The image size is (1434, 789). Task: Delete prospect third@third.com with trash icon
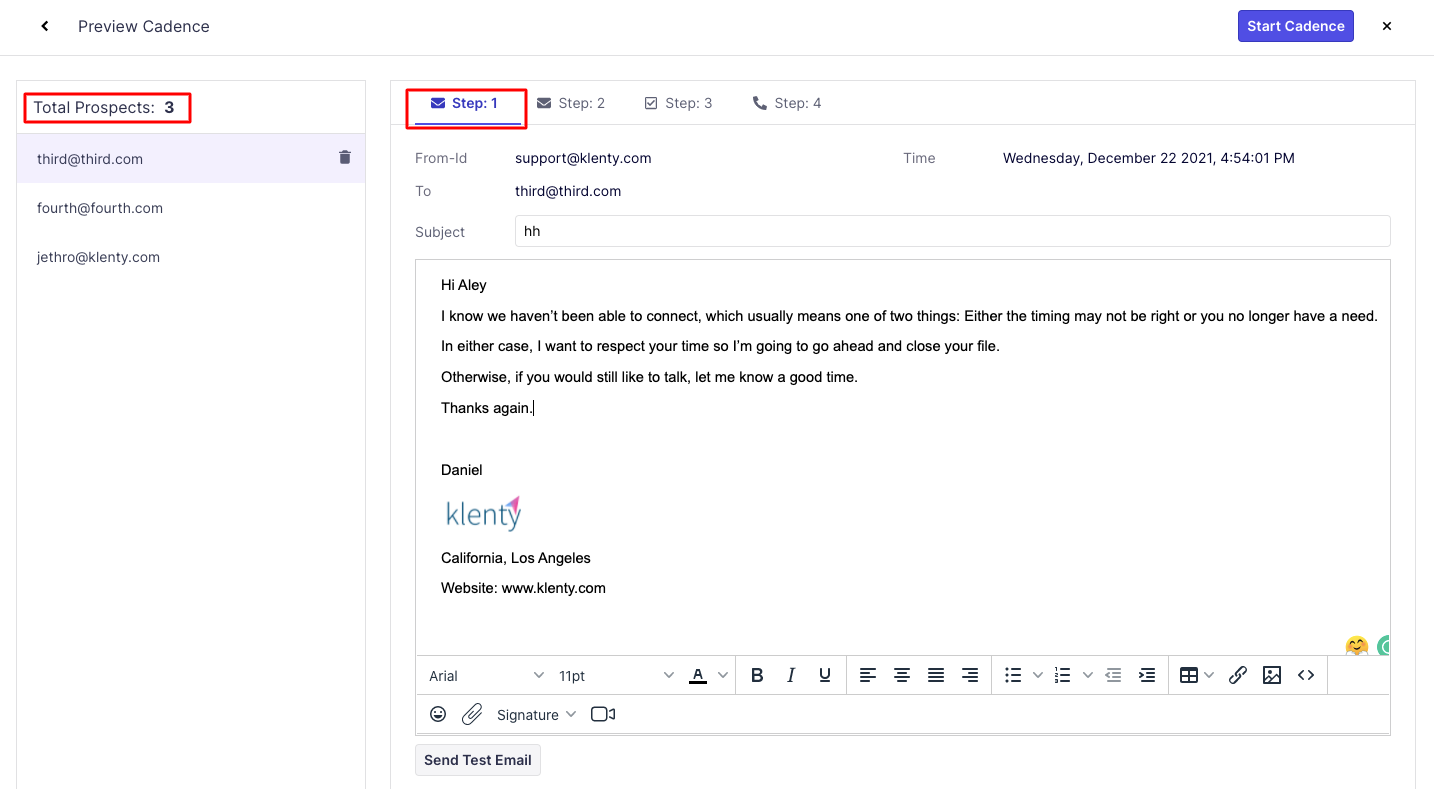[345, 157]
